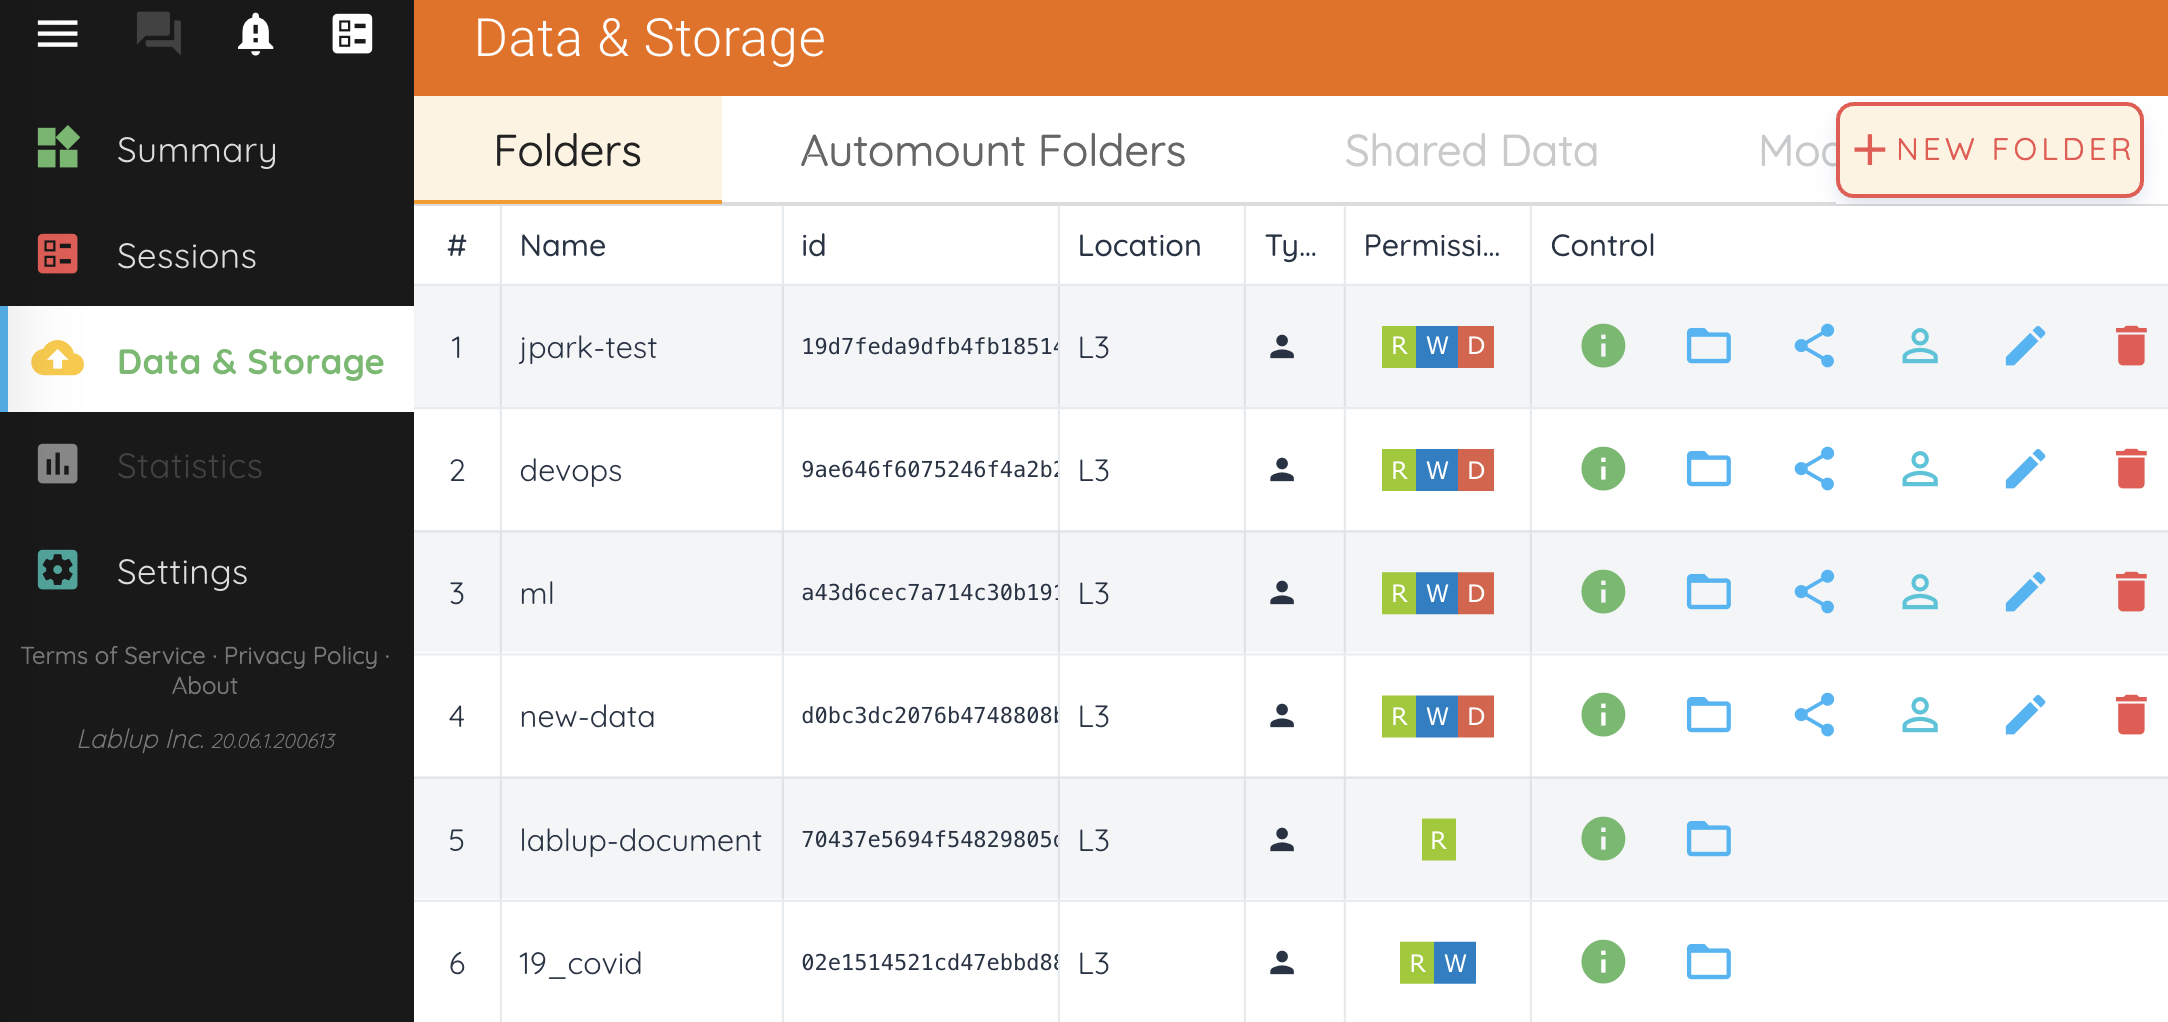Select Data & Storage in sidebar
This screenshot has height=1022, width=2168.
click(207, 360)
